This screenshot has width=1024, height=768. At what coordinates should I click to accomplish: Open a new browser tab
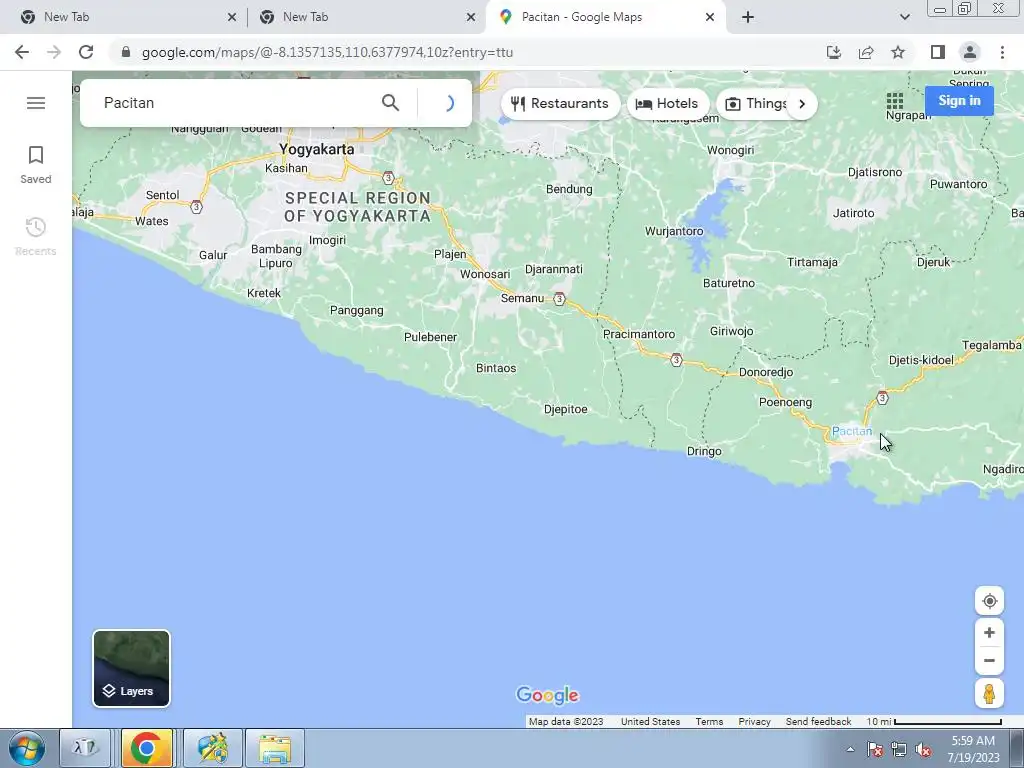[x=748, y=17]
